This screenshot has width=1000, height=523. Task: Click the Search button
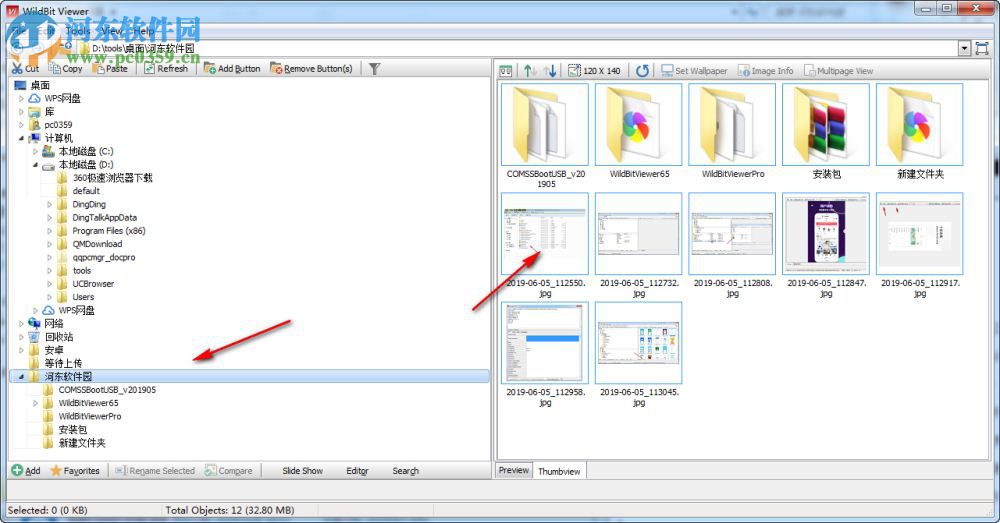coord(406,471)
